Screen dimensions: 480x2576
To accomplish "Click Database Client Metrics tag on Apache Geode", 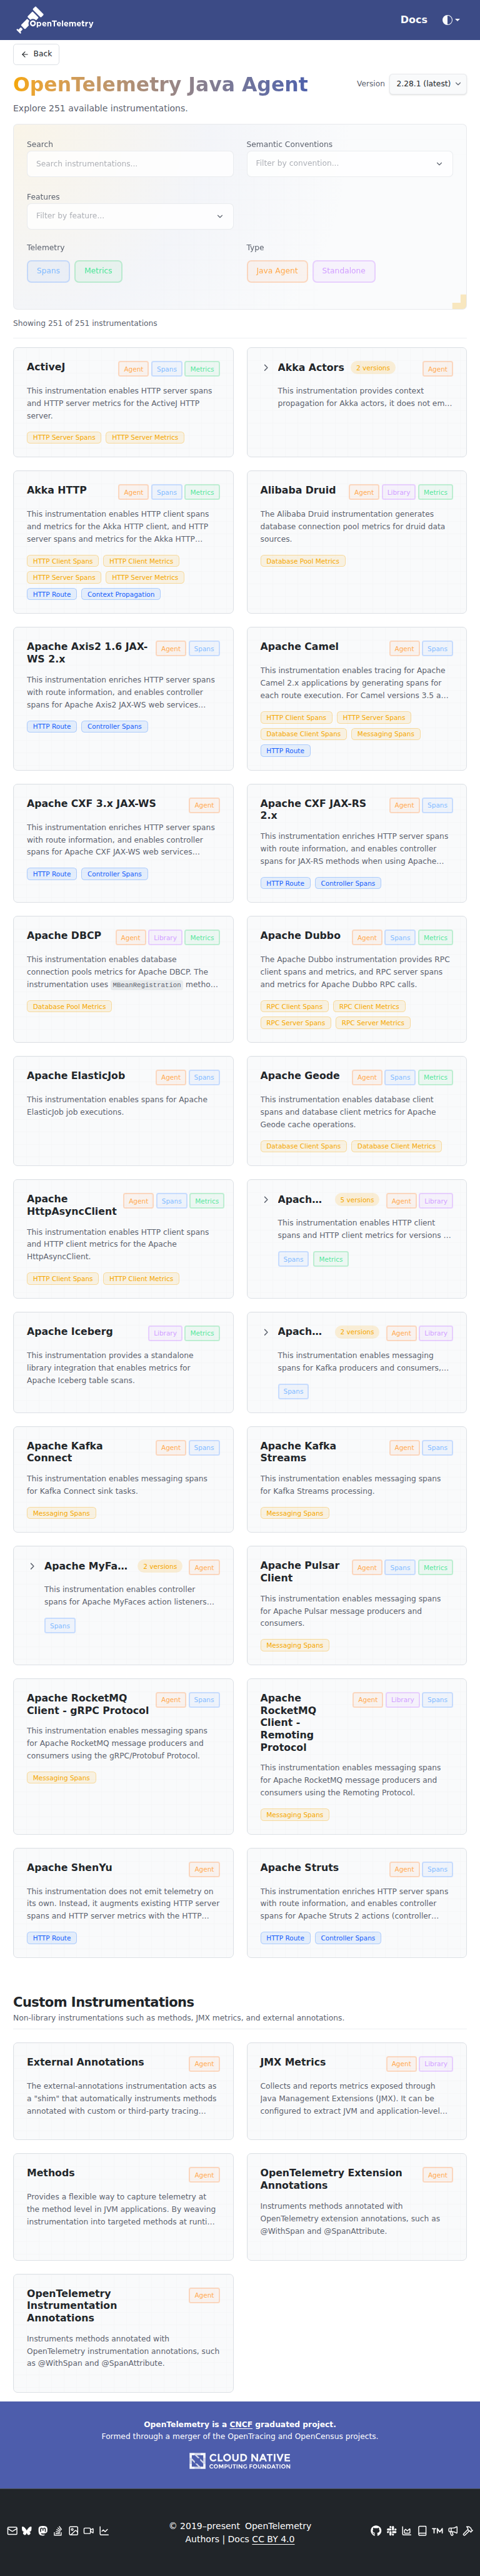I will pyautogui.click(x=396, y=1146).
